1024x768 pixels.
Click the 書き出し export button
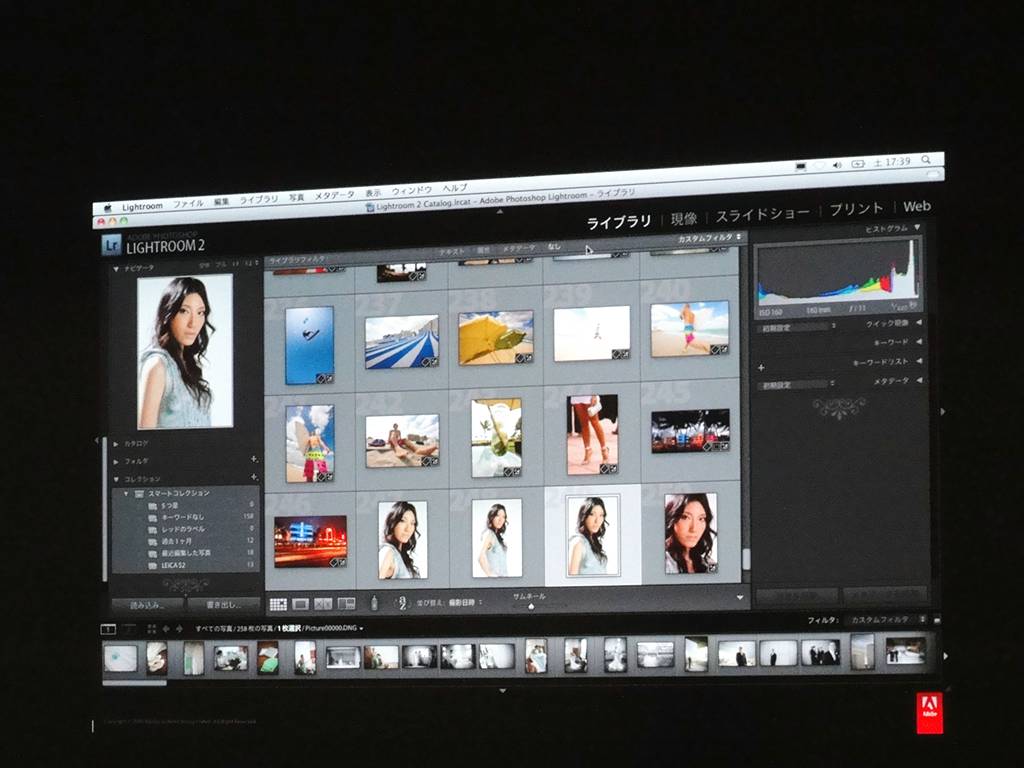coord(223,605)
